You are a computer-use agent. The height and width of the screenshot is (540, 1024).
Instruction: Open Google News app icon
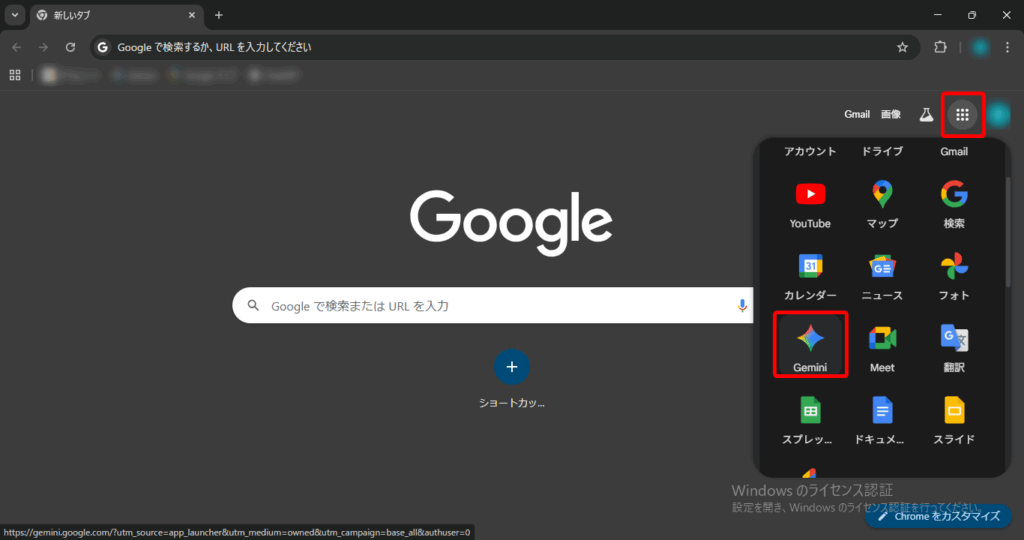[882, 273]
